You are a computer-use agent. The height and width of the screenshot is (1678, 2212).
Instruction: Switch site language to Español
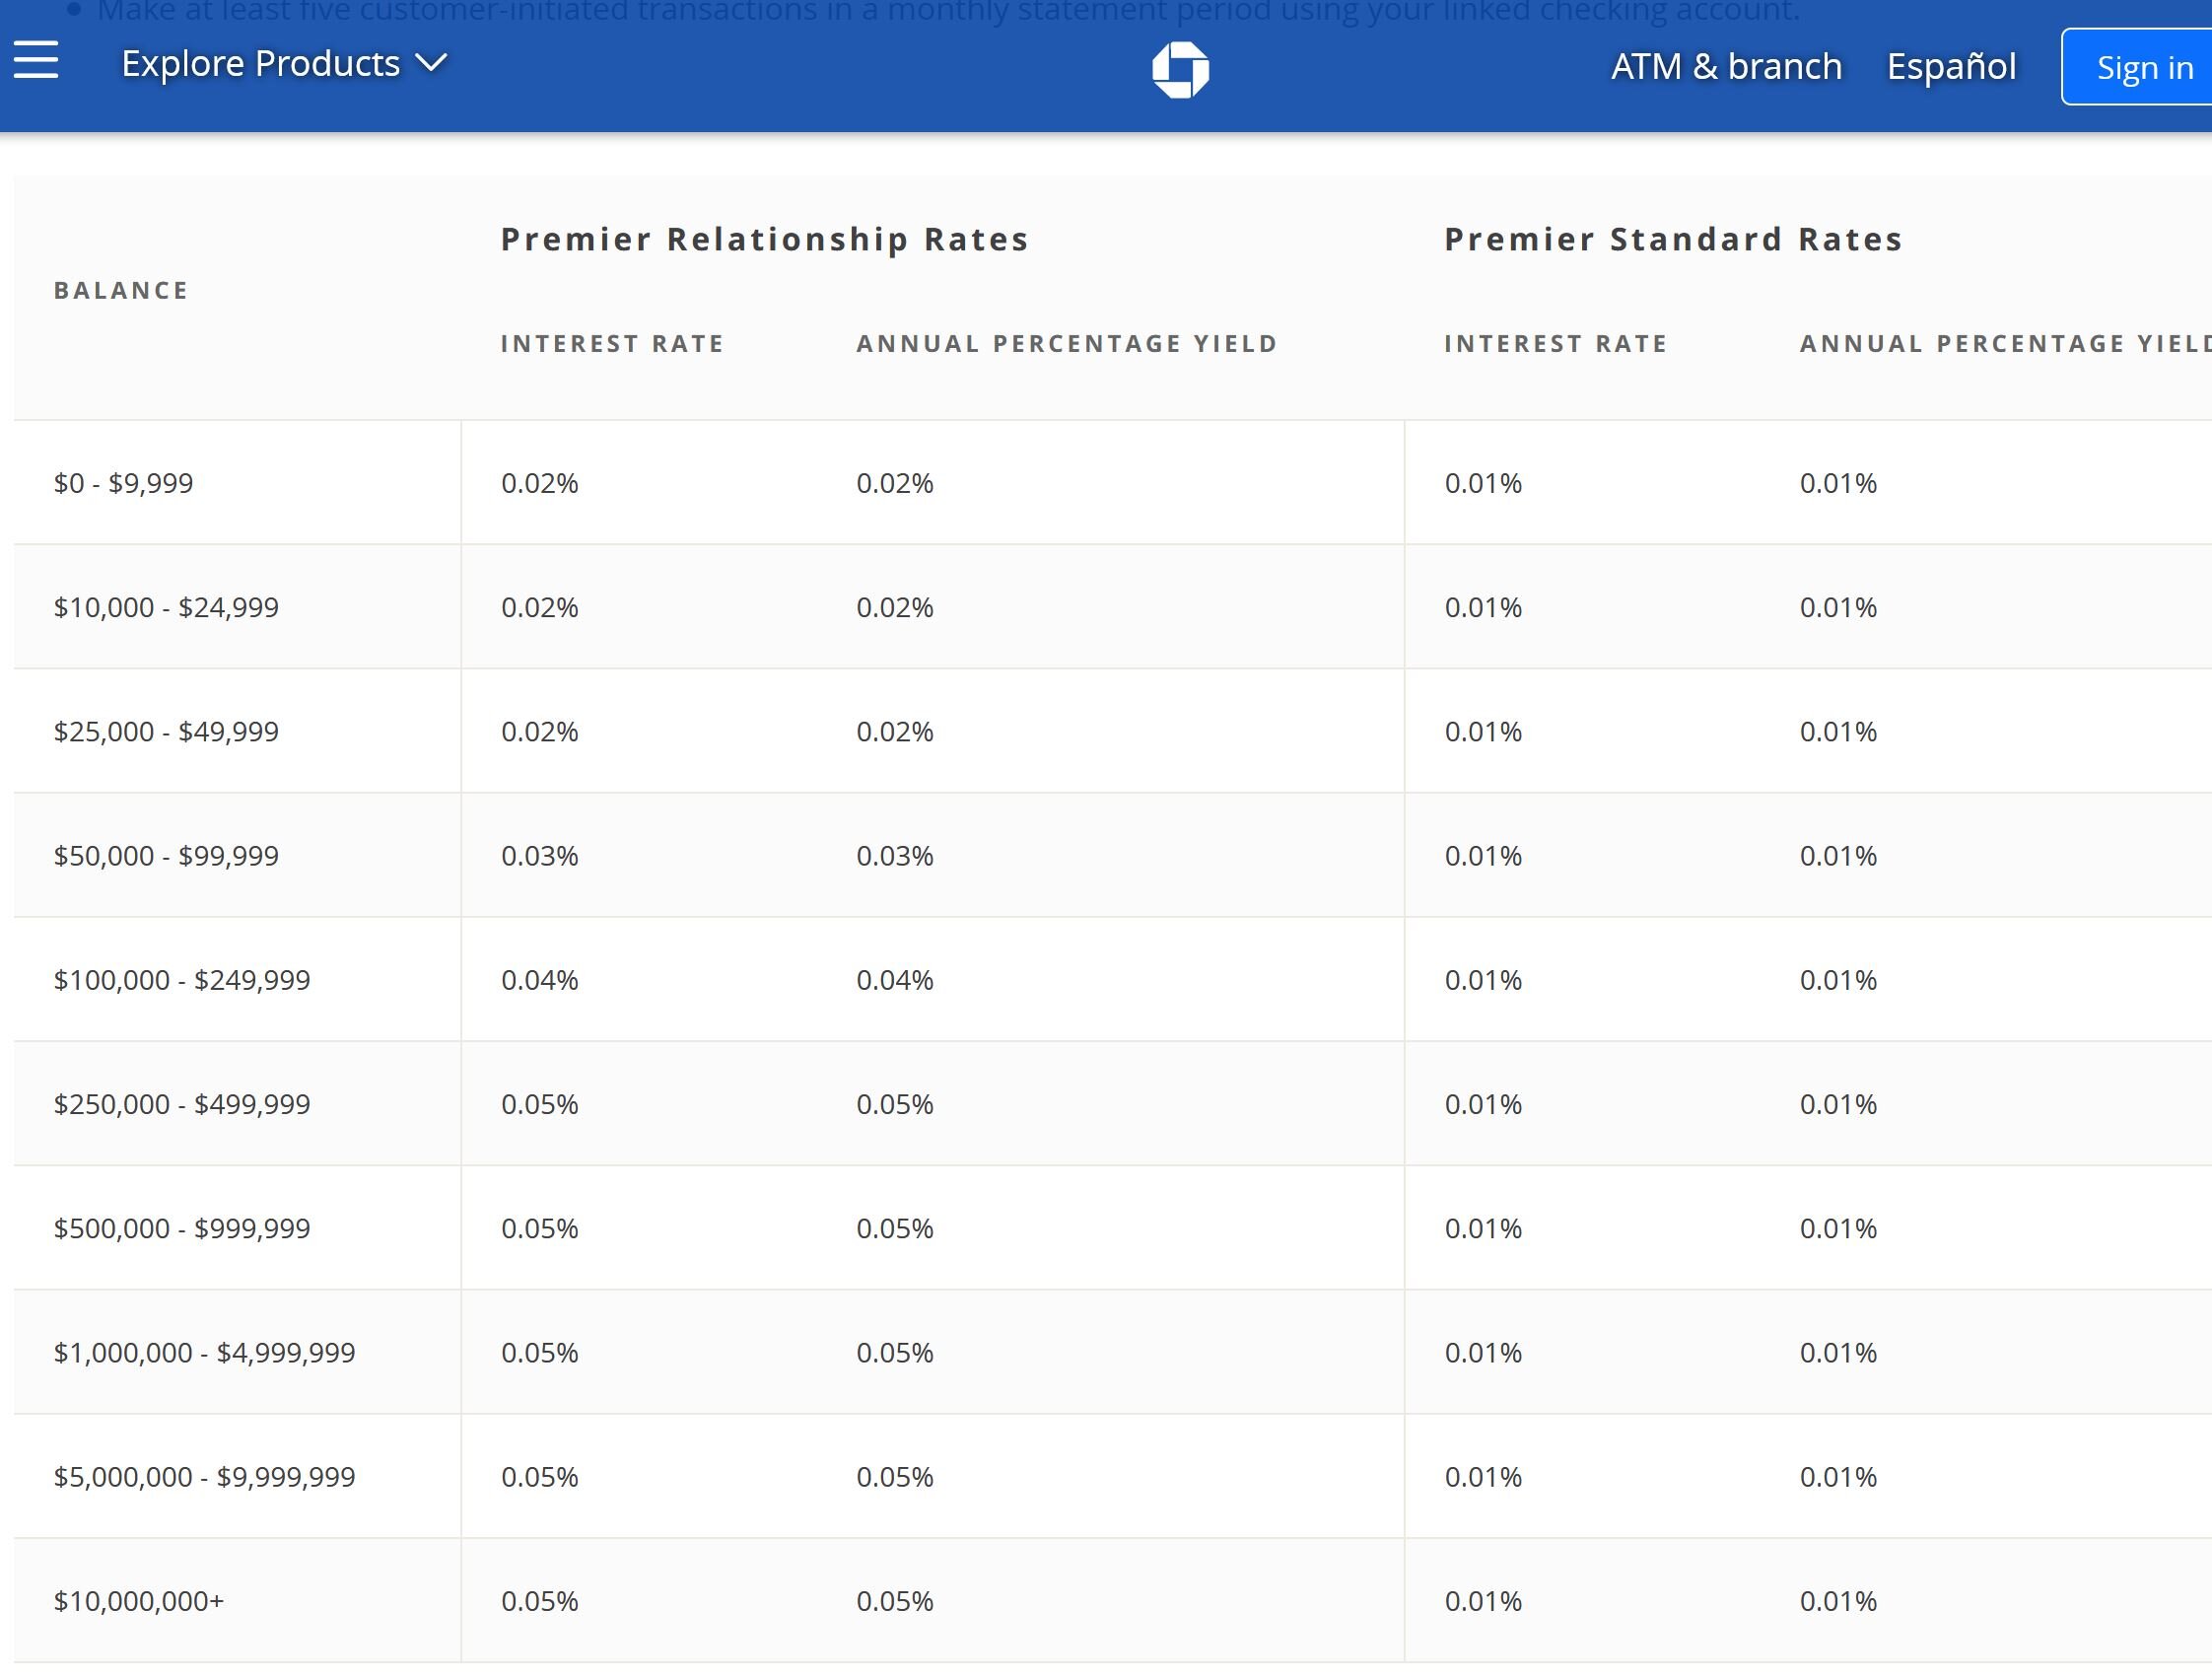point(1951,66)
